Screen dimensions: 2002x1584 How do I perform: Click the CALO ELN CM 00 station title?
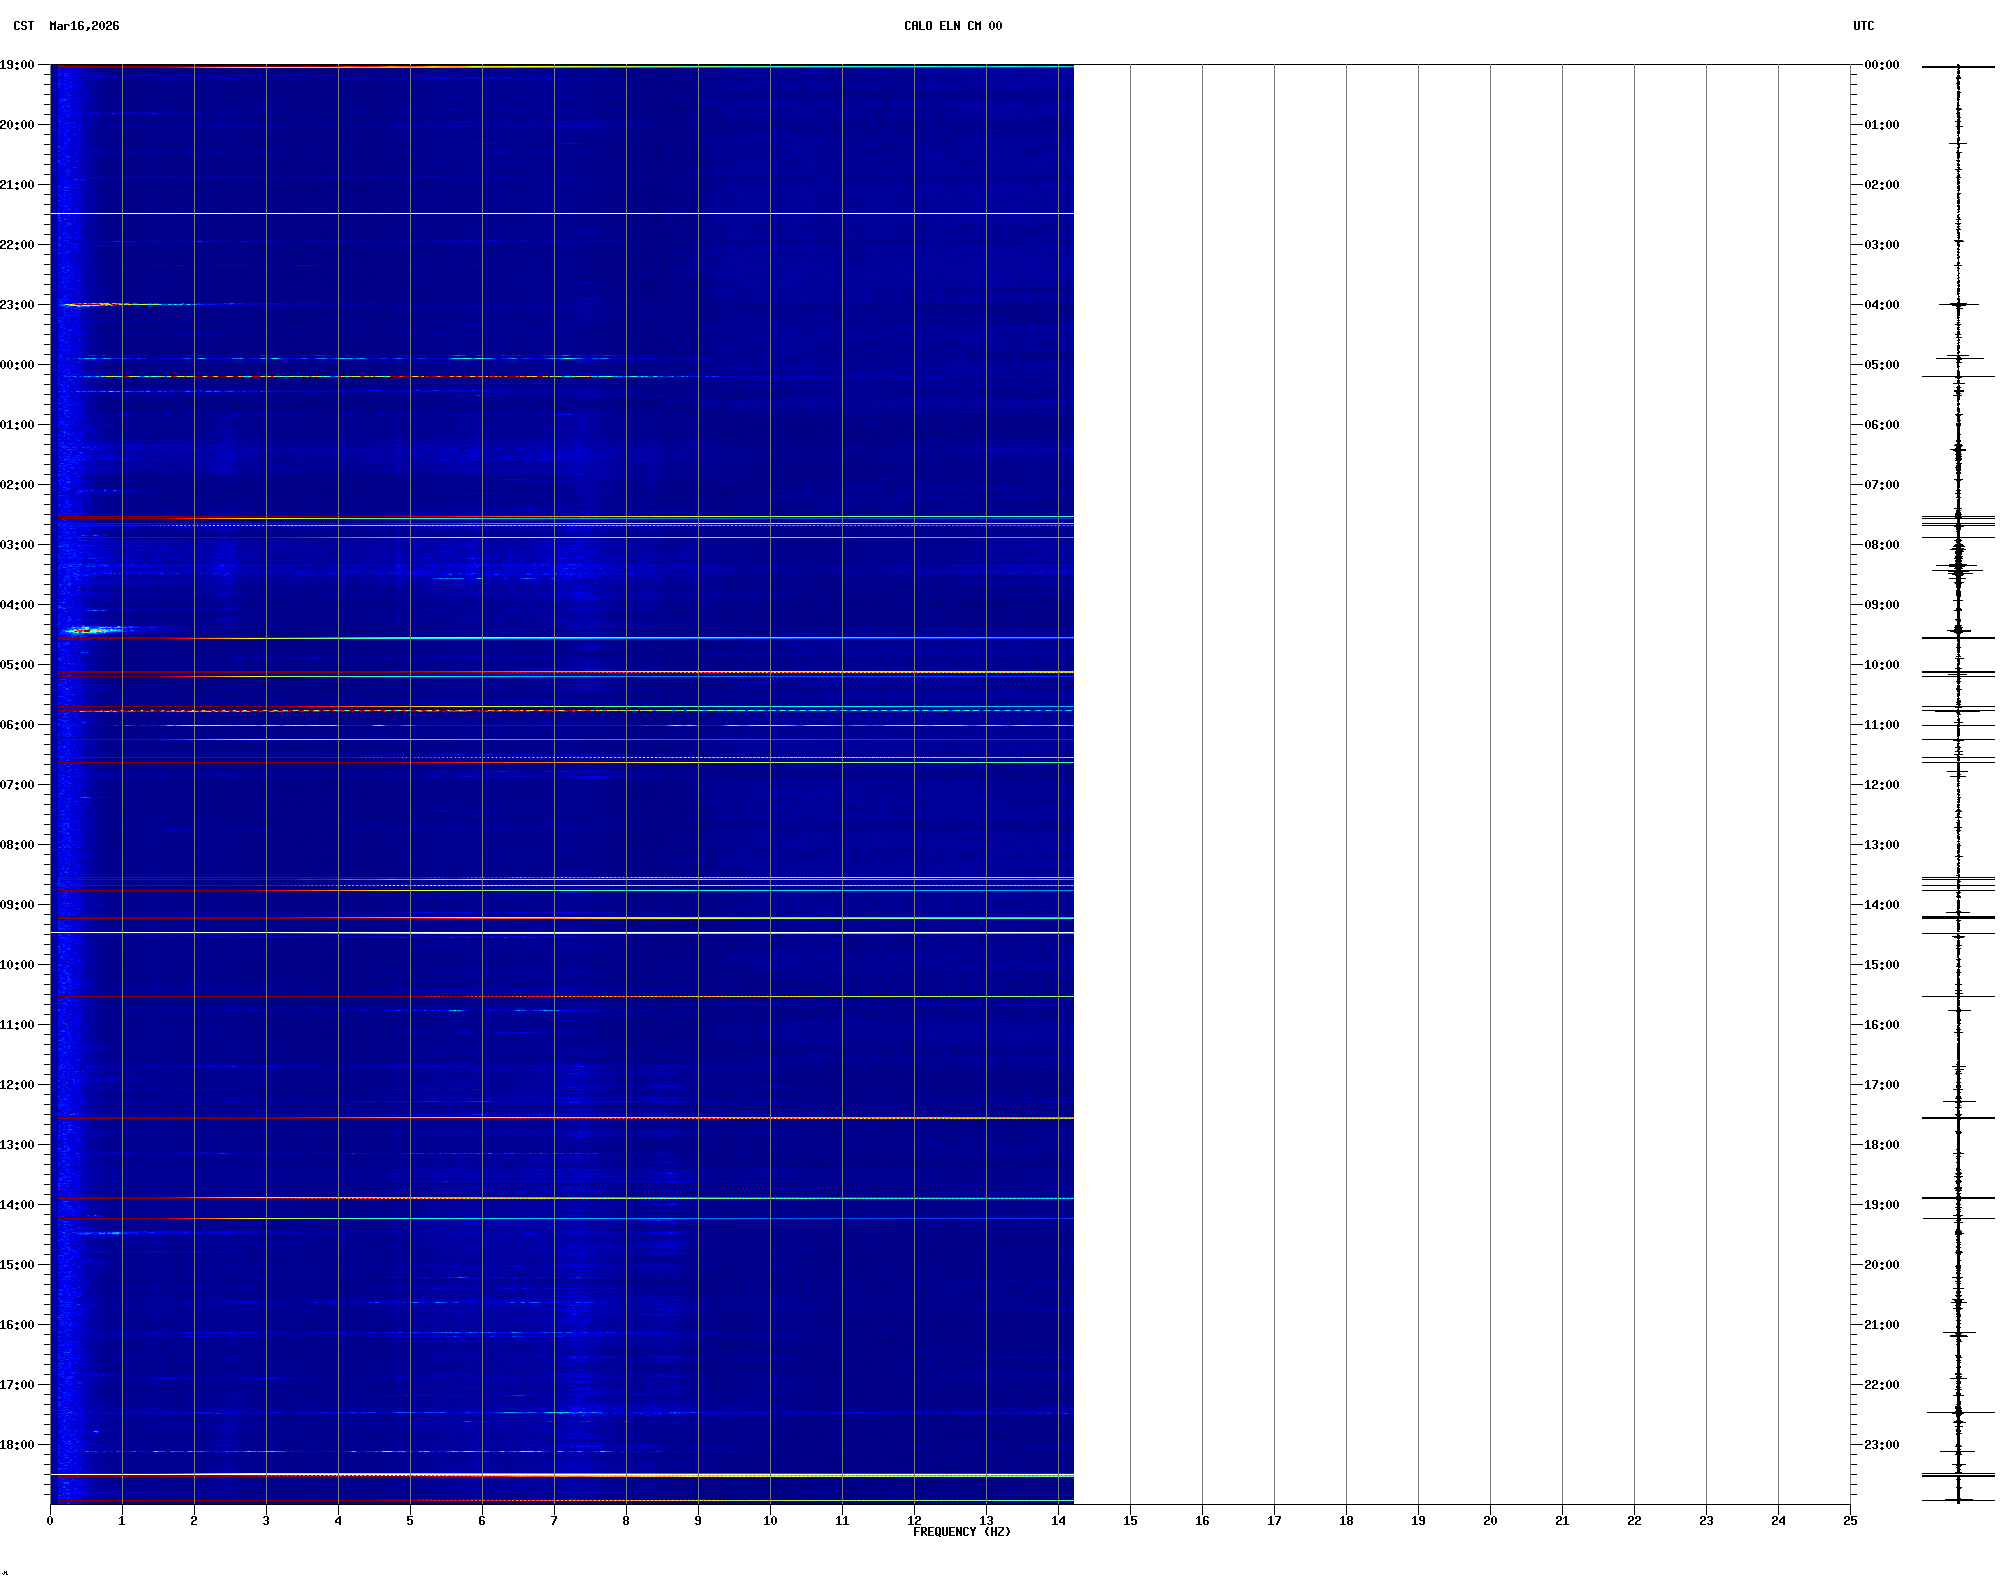coord(952,26)
